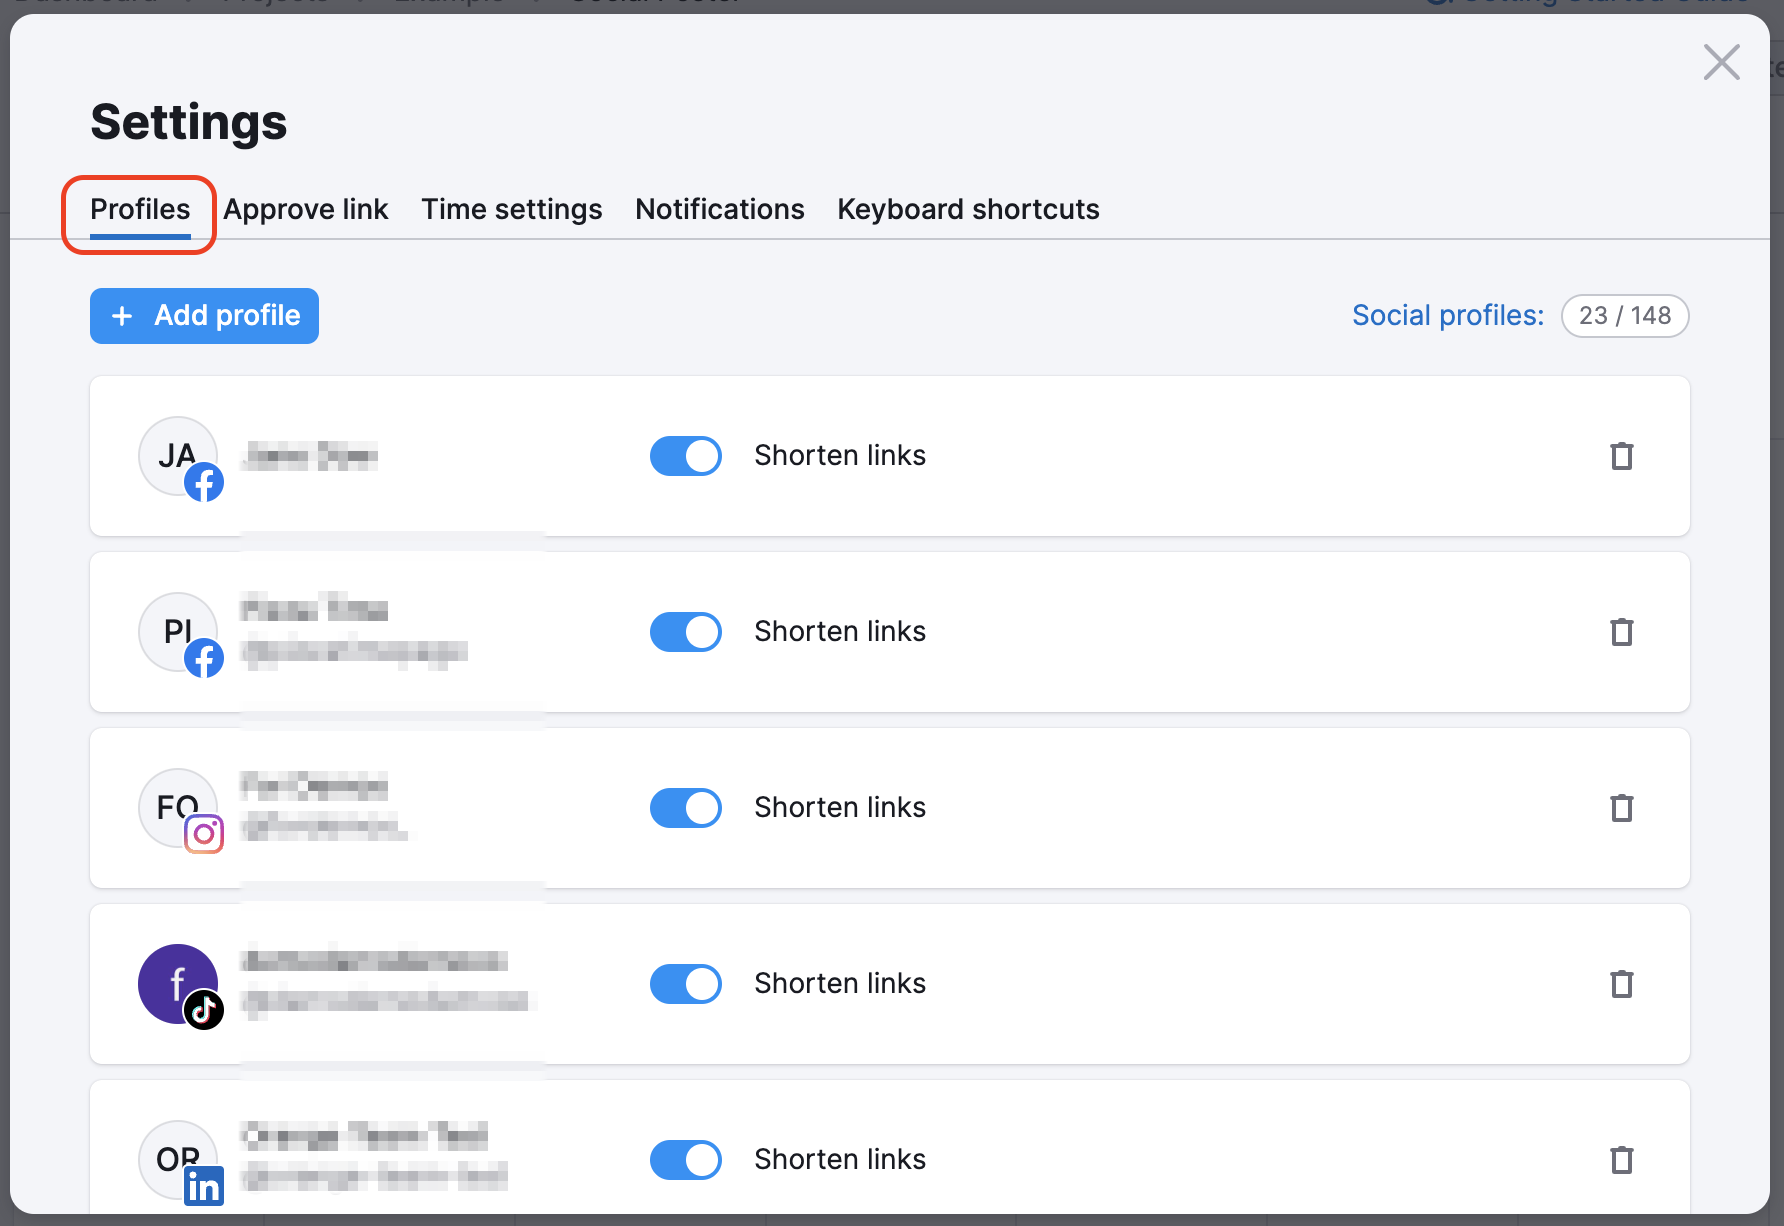Switch to the Approve link tab

(x=306, y=209)
